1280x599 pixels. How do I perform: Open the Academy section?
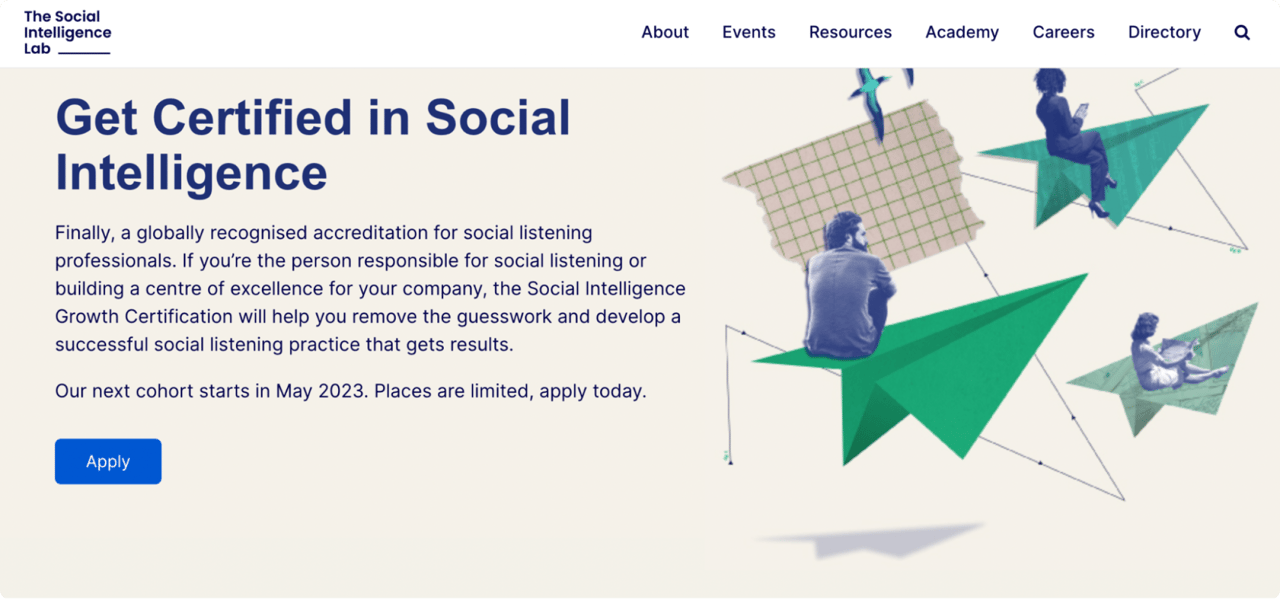point(961,32)
